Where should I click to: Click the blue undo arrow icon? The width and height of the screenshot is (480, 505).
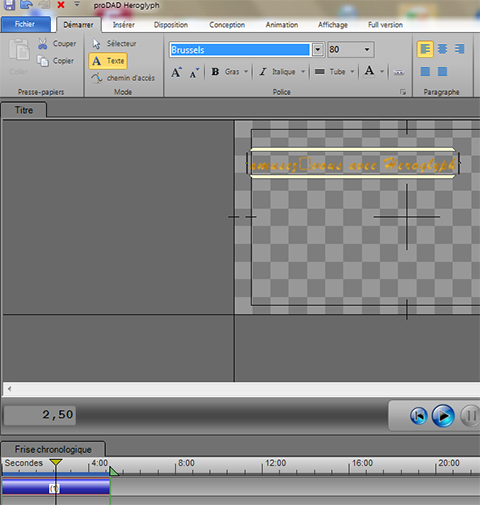point(26,4)
